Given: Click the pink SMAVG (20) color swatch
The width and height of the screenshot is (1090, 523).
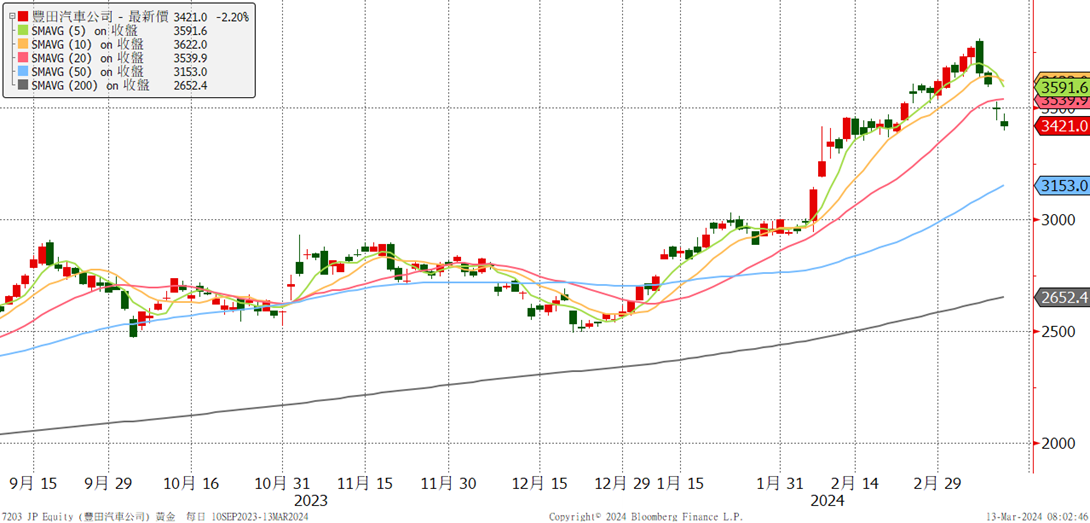Looking at the screenshot, I should coord(24,58).
